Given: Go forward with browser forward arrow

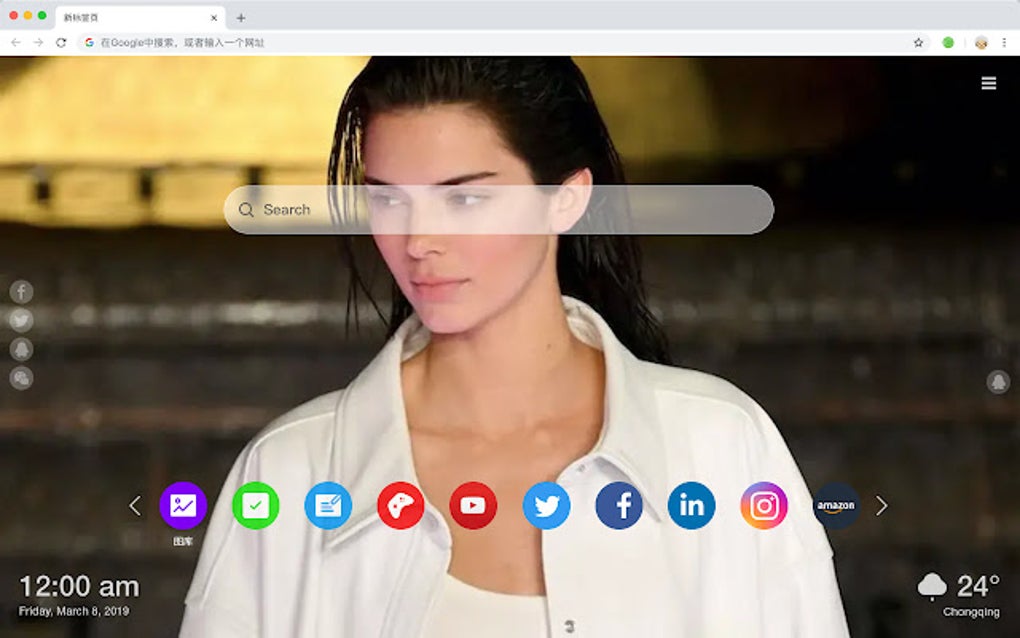Looking at the screenshot, I should [38, 42].
